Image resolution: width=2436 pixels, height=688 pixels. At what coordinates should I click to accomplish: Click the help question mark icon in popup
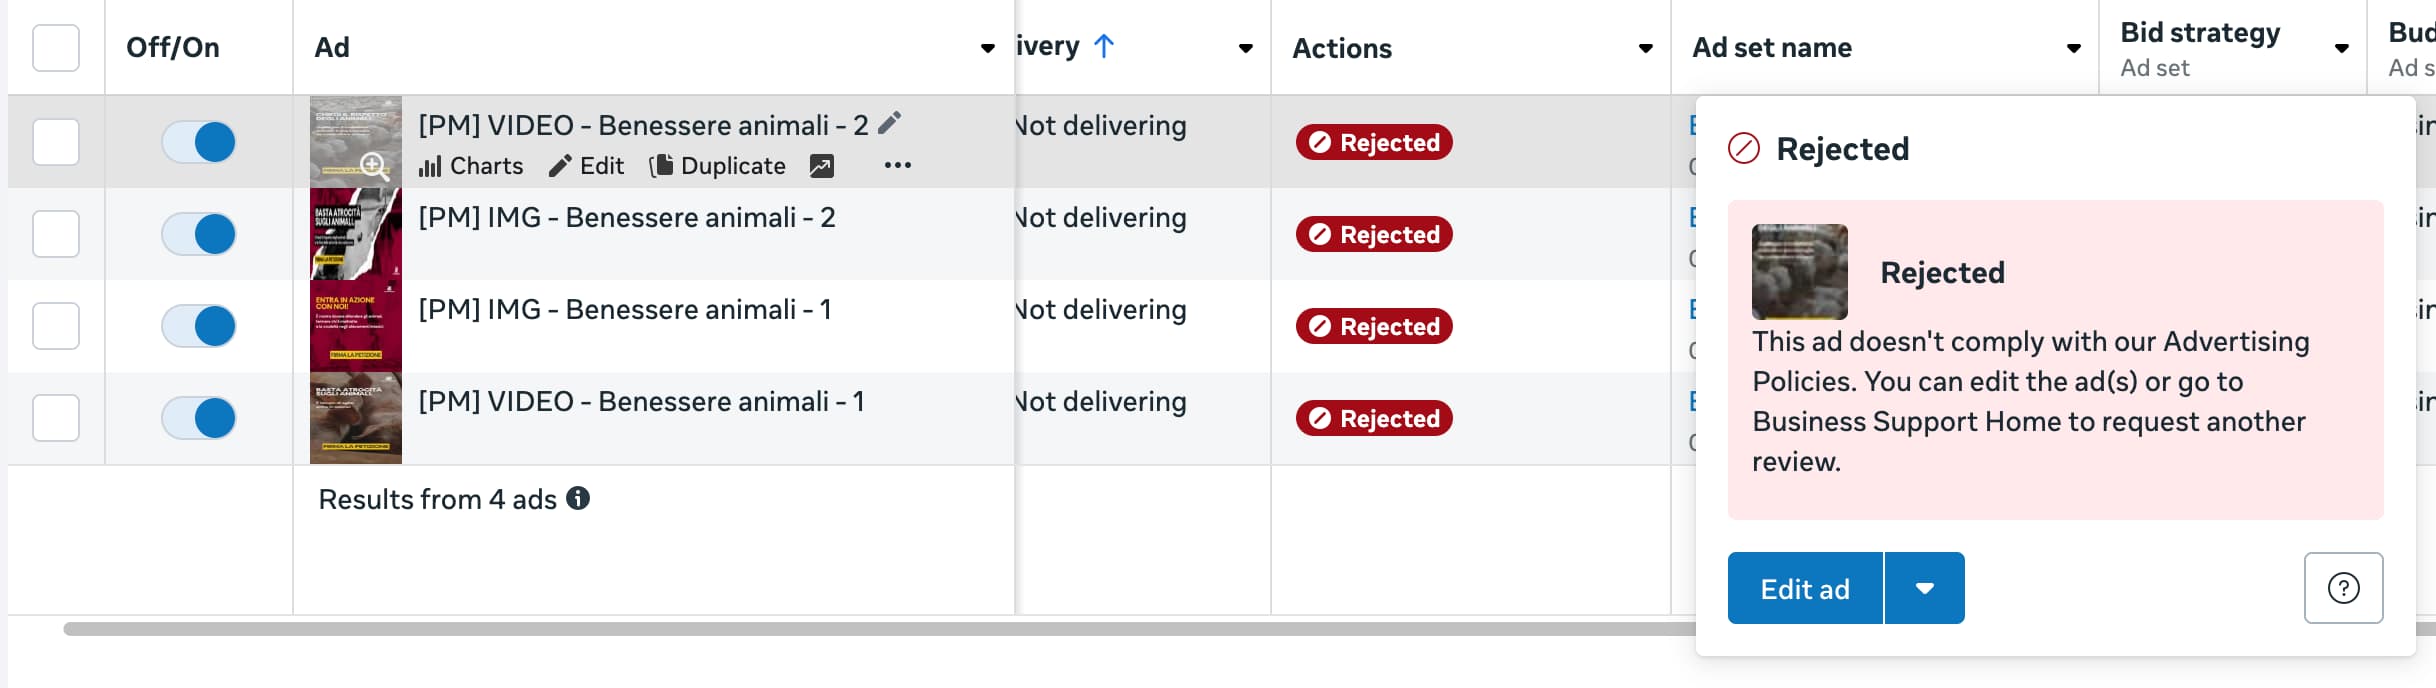[x=2343, y=588]
